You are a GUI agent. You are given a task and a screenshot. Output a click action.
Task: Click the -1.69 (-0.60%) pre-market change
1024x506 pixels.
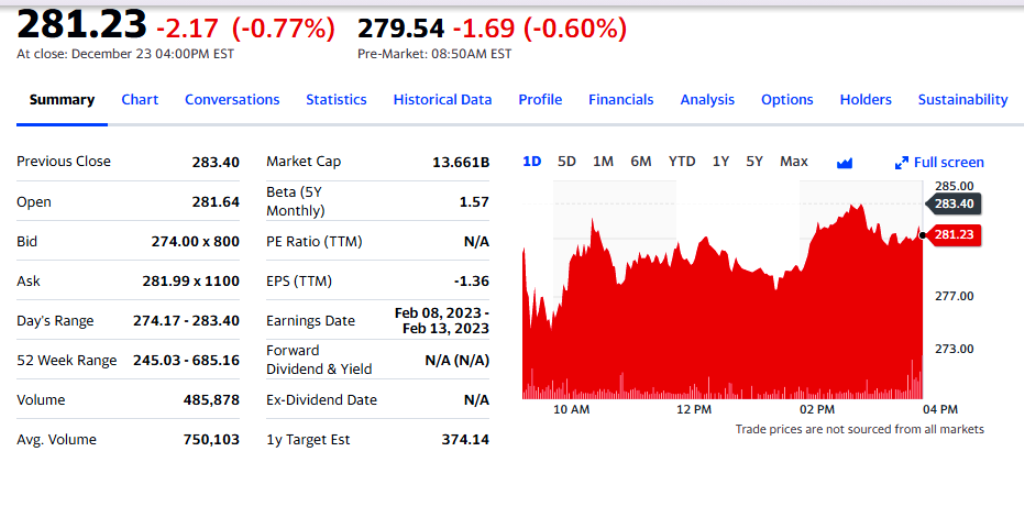coord(539,28)
